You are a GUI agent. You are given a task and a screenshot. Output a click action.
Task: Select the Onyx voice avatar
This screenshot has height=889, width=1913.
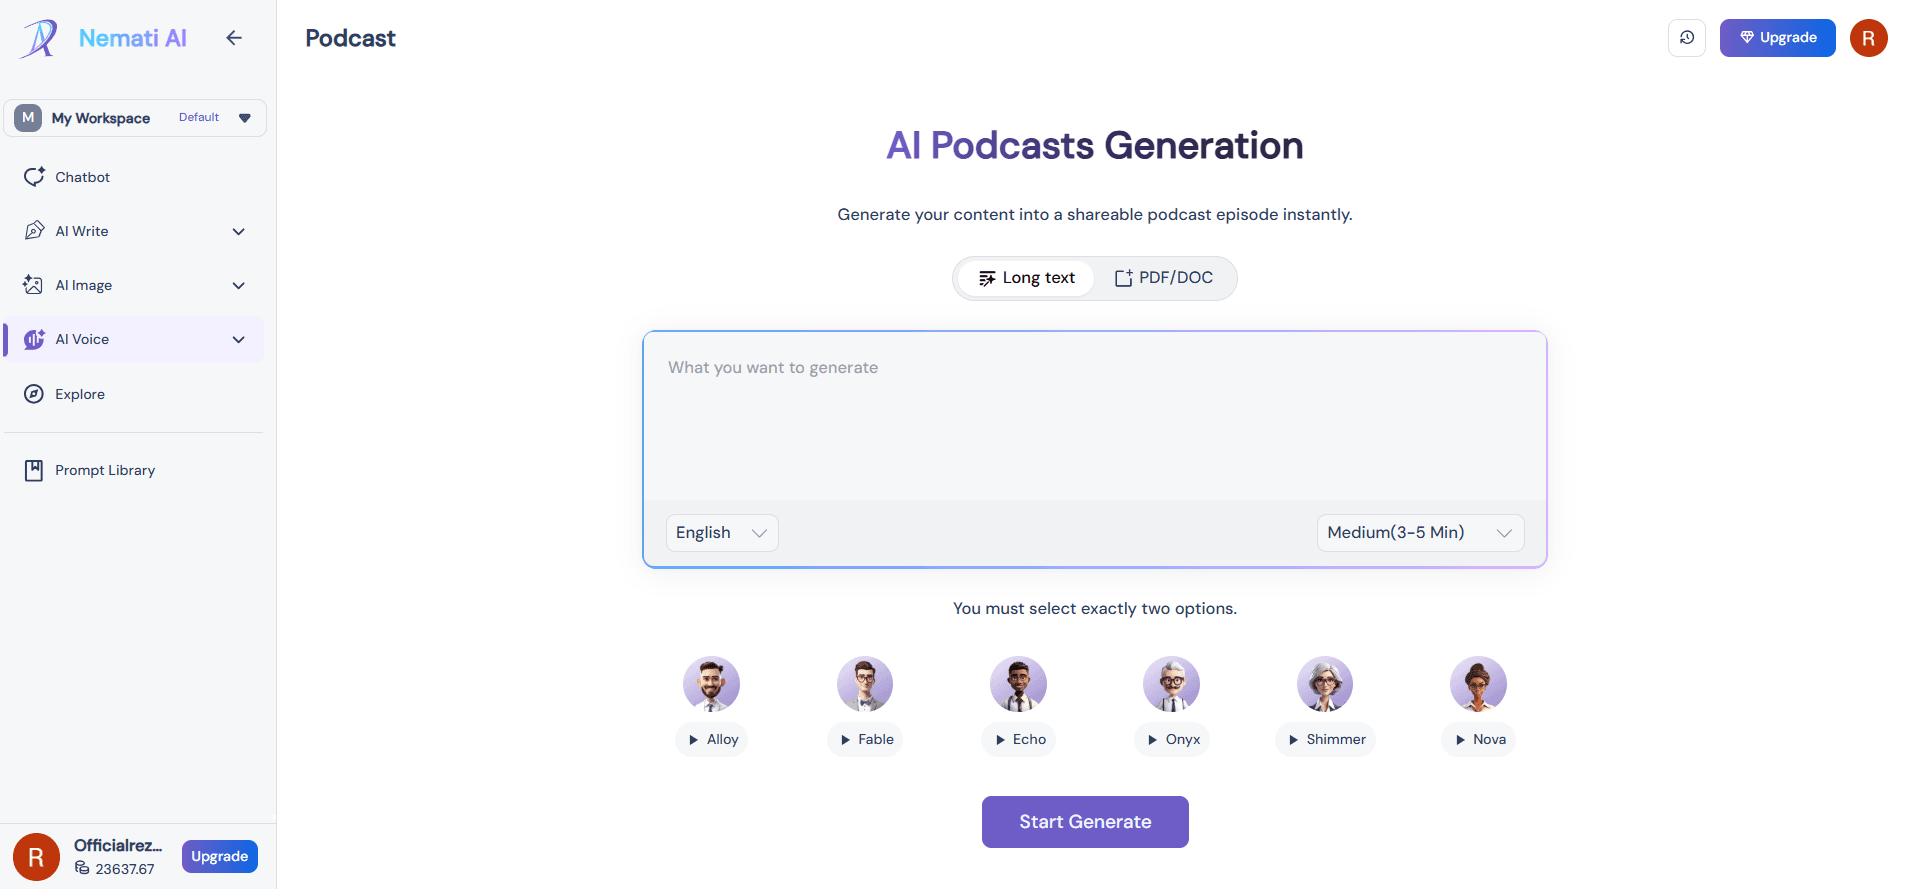coord(1171,684)
